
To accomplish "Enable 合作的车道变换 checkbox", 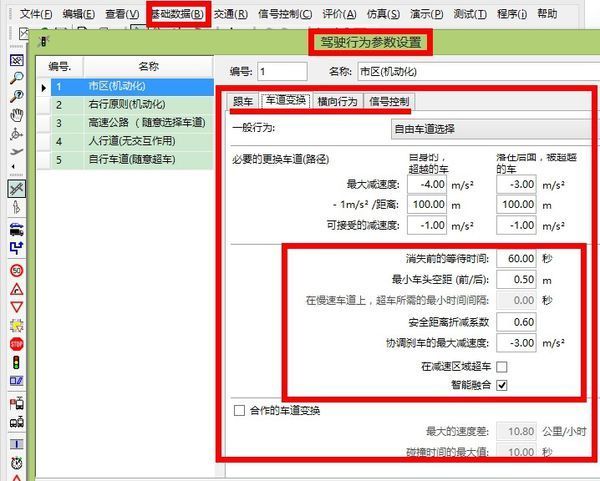I will [x=239, y=411].
